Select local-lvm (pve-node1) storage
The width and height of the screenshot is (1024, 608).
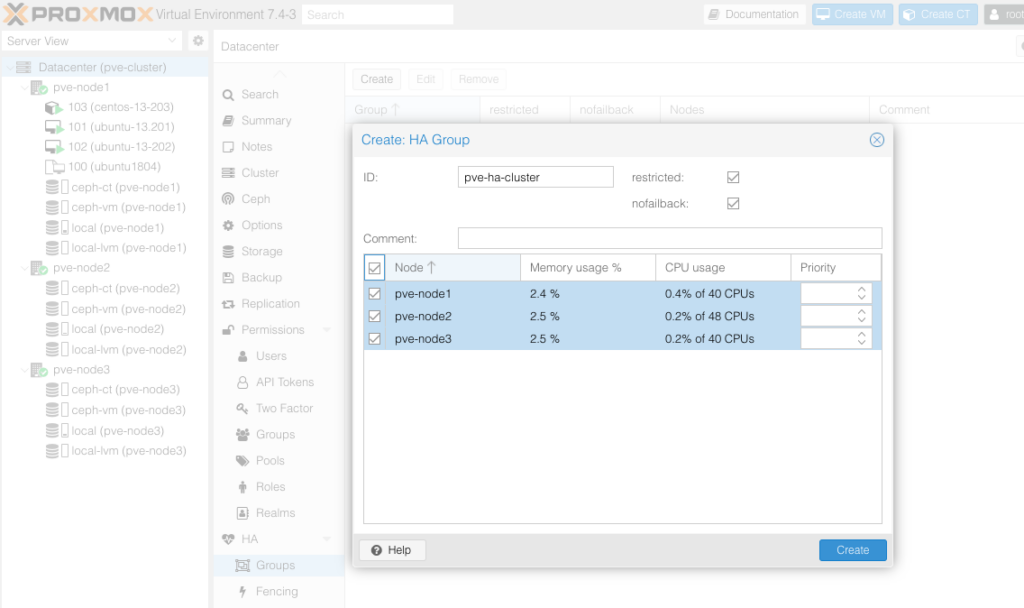pyautogui.click(x=129, y=248)
